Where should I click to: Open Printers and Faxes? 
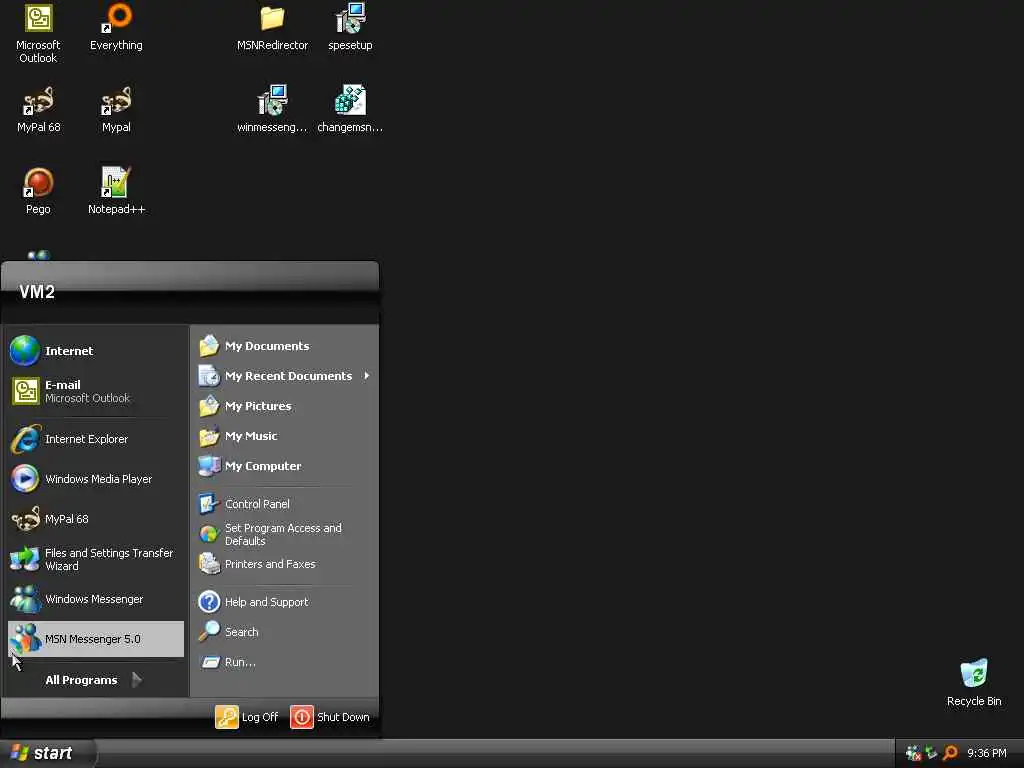pos(285,564)
